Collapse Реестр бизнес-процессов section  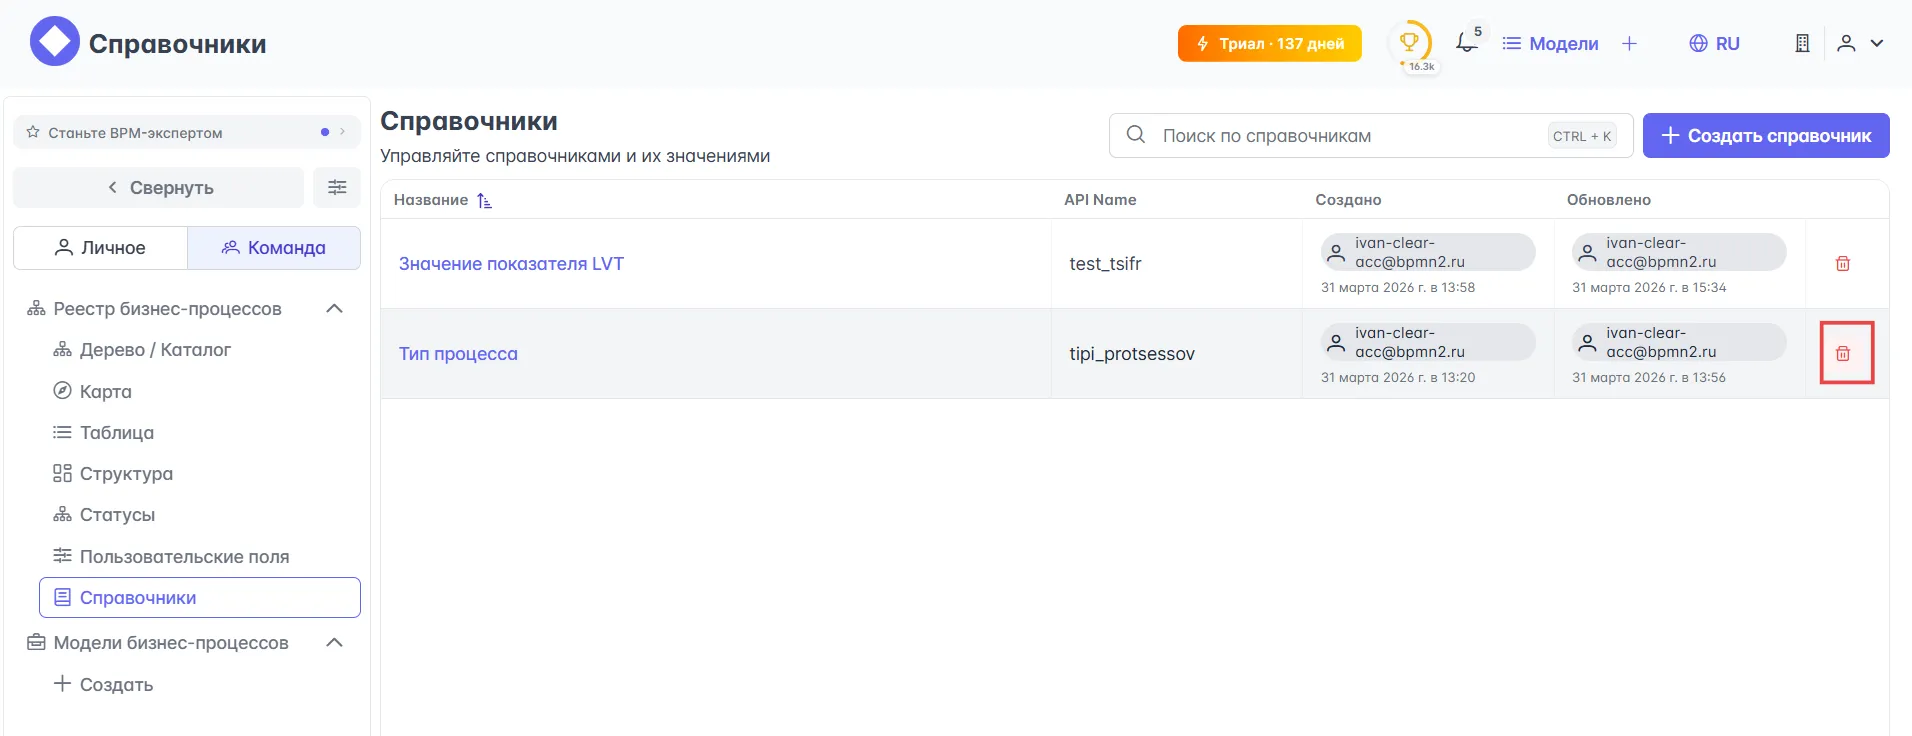[335, 309]
